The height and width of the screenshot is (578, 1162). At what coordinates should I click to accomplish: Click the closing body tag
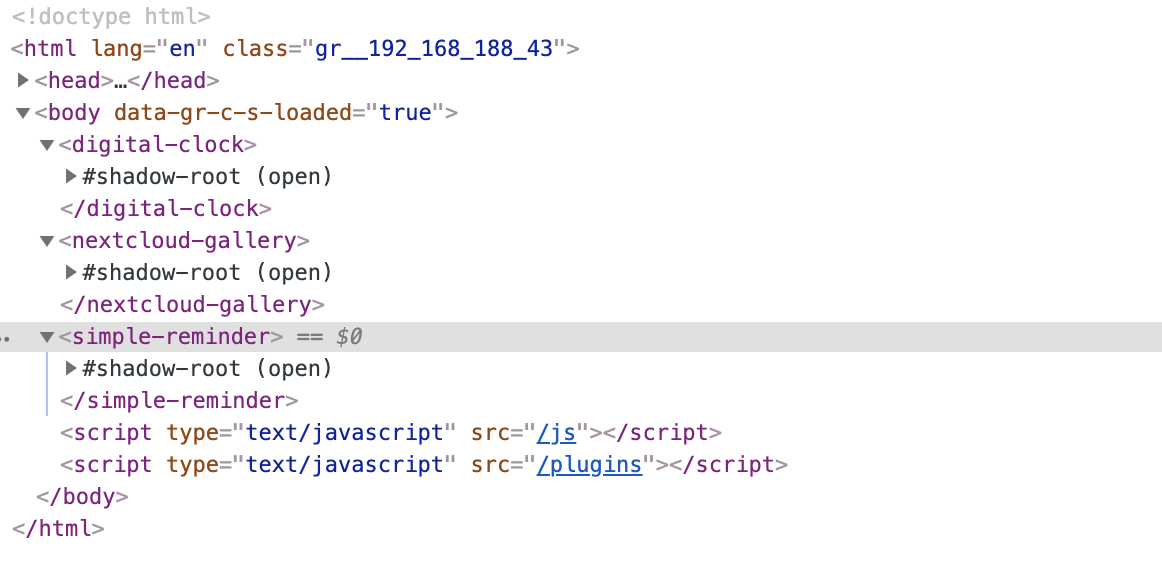pyautogui.click(x=82, y=497)
